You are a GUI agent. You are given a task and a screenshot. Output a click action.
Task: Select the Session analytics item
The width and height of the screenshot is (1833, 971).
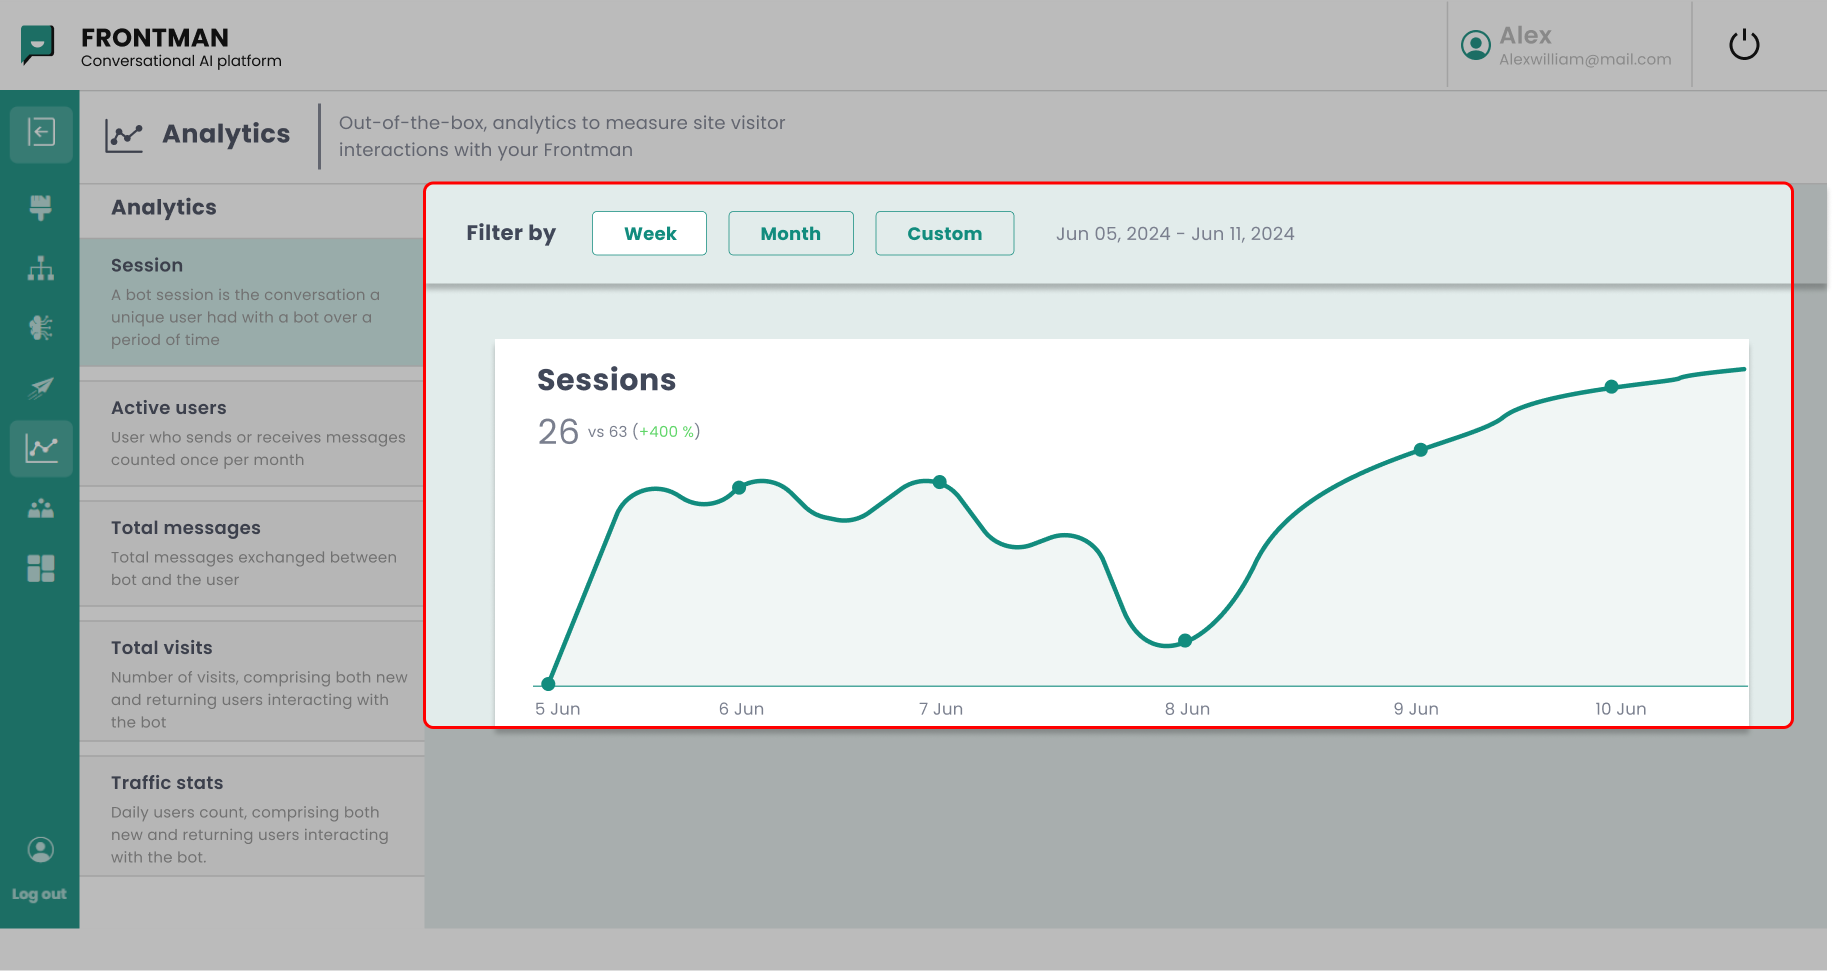[251, 301]
